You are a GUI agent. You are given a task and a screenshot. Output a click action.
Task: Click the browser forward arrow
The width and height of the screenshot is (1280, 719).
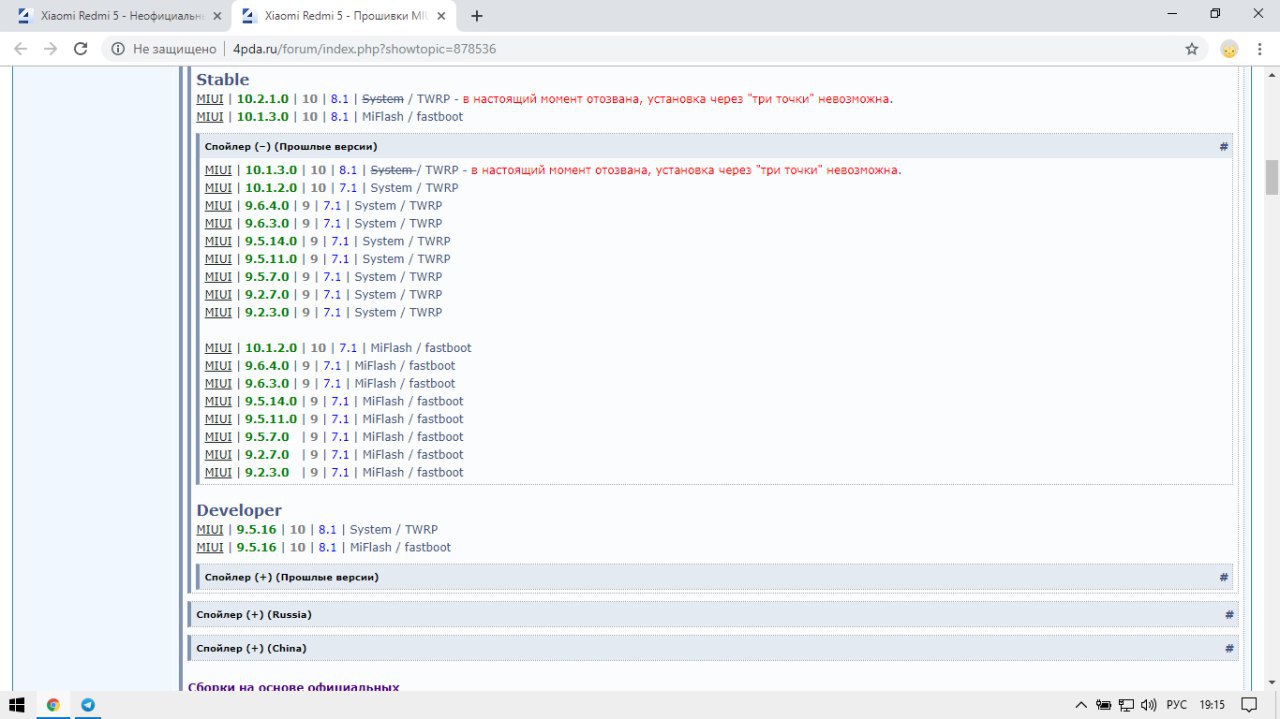click(x=51, y=49)
